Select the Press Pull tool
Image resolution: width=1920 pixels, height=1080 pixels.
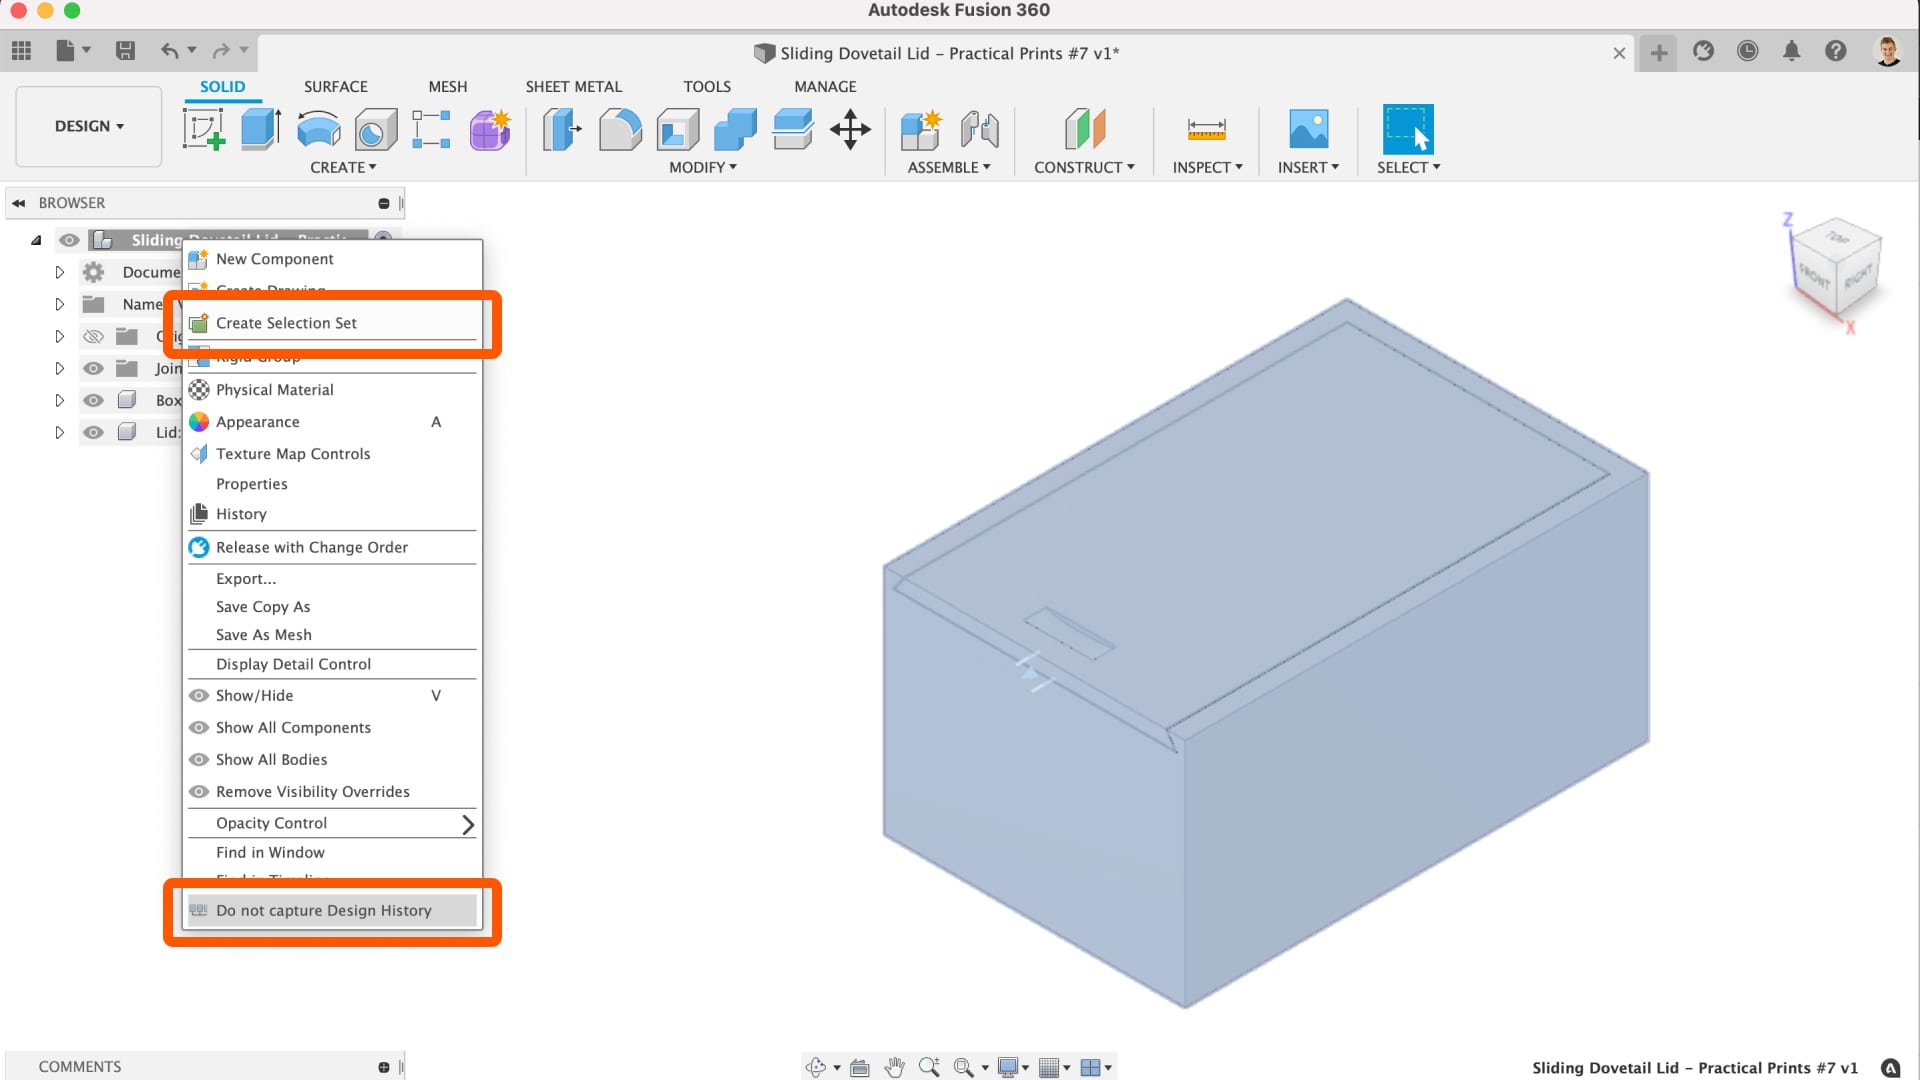[x=562, y=130]
